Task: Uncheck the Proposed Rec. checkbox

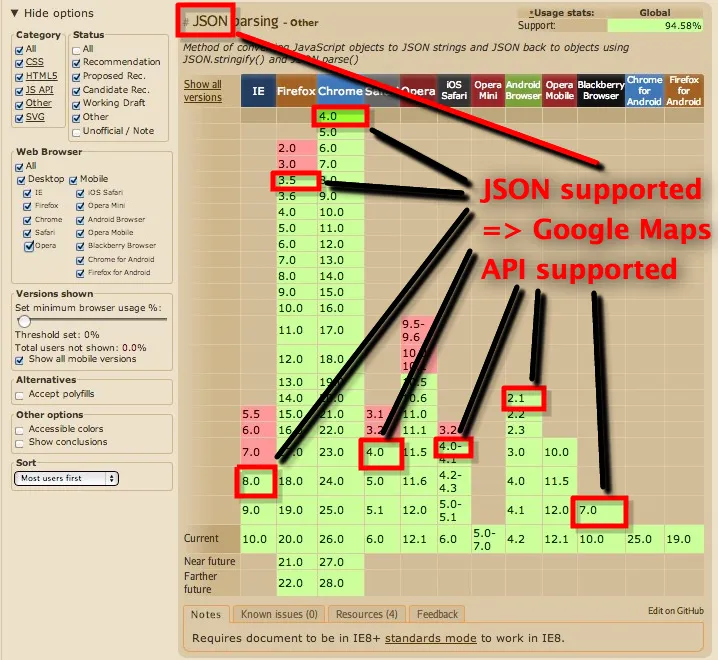Action: tap(76, 77)
